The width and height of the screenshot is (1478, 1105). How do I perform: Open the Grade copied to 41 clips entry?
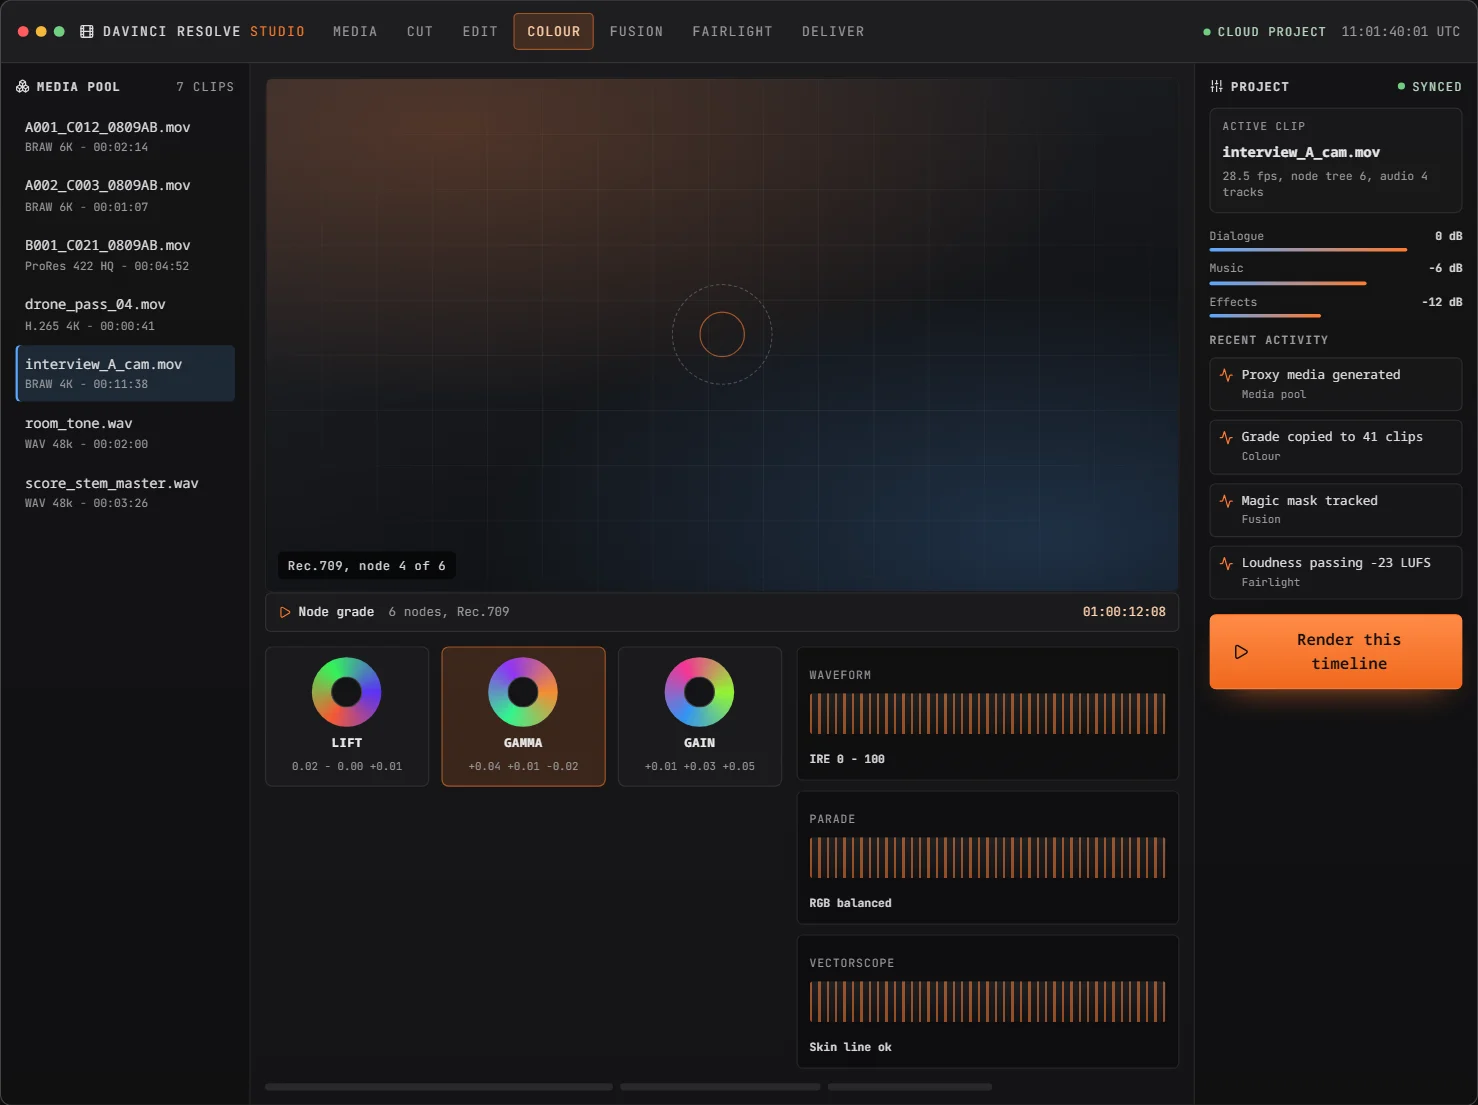[x=1335, y=447]
